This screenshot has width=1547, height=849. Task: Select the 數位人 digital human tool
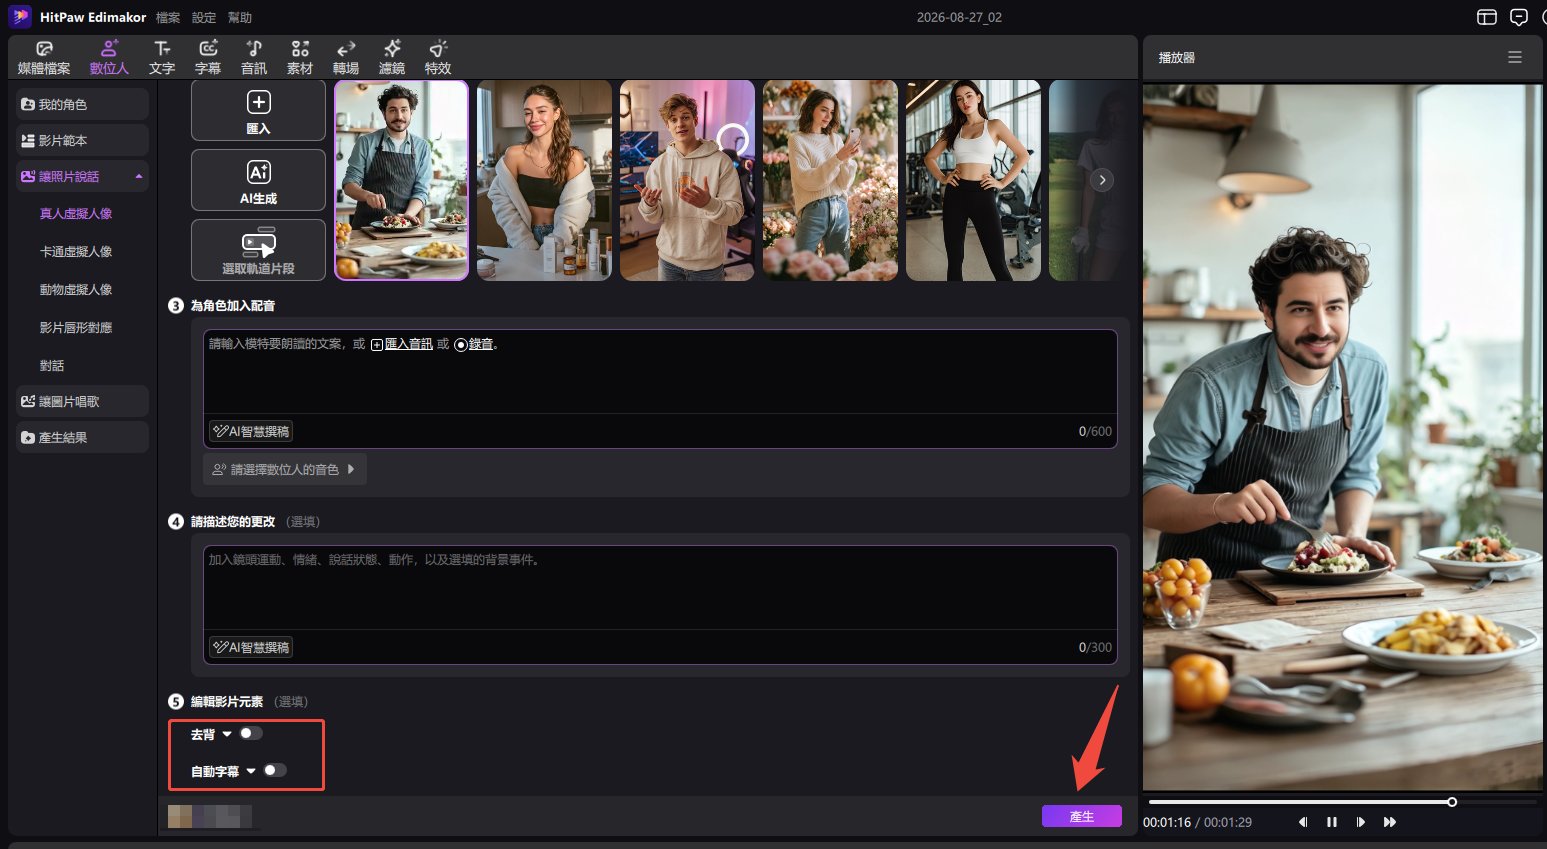(109, 58)
